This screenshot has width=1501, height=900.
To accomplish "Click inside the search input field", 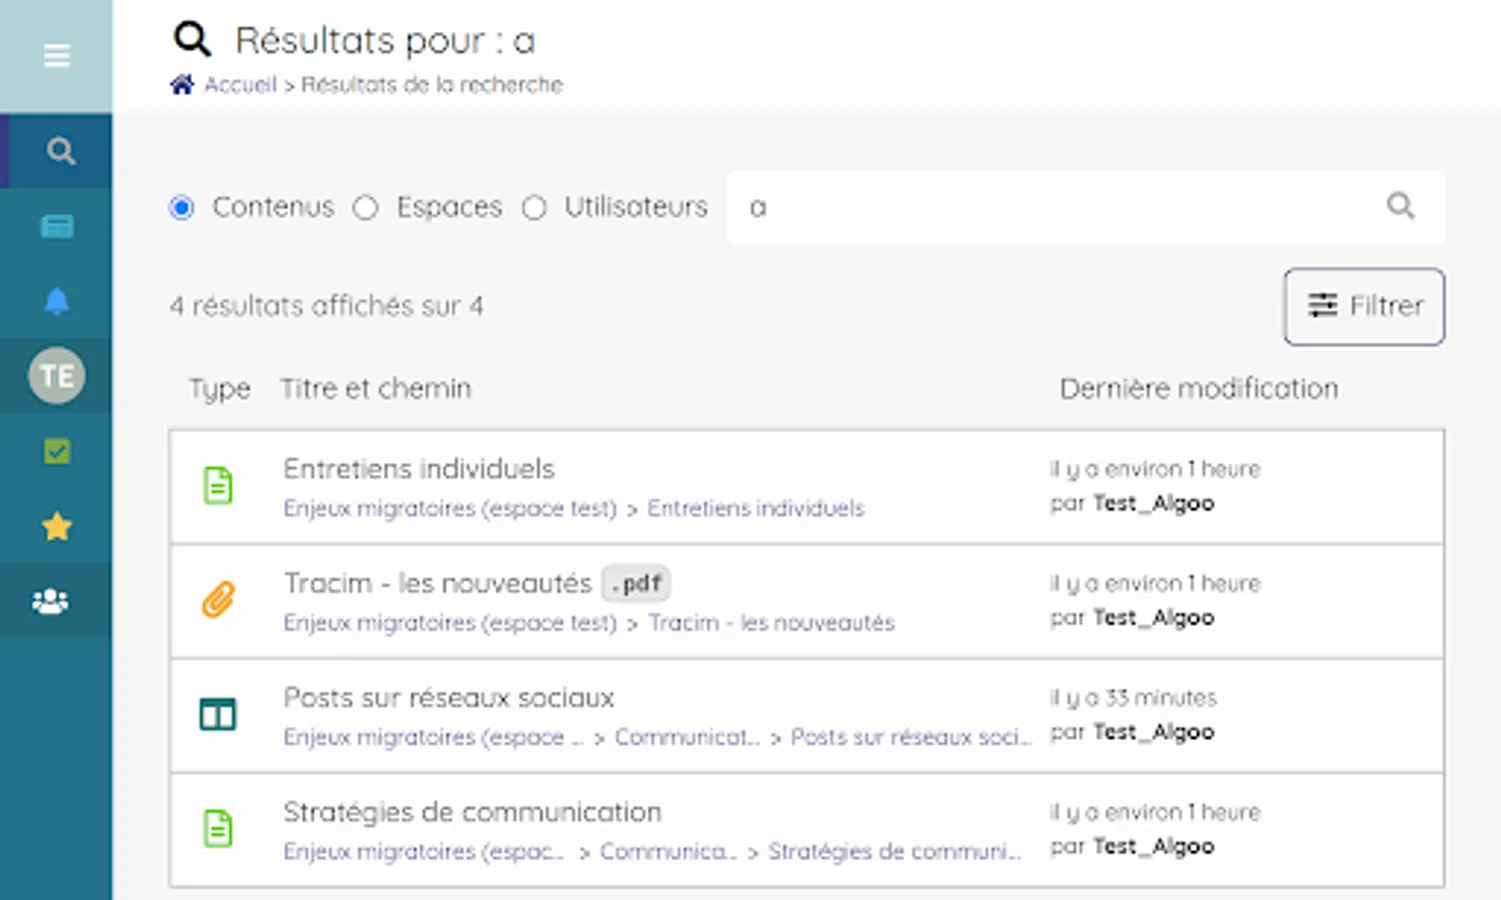I will pyautogui.click(x=1000, y=207).
